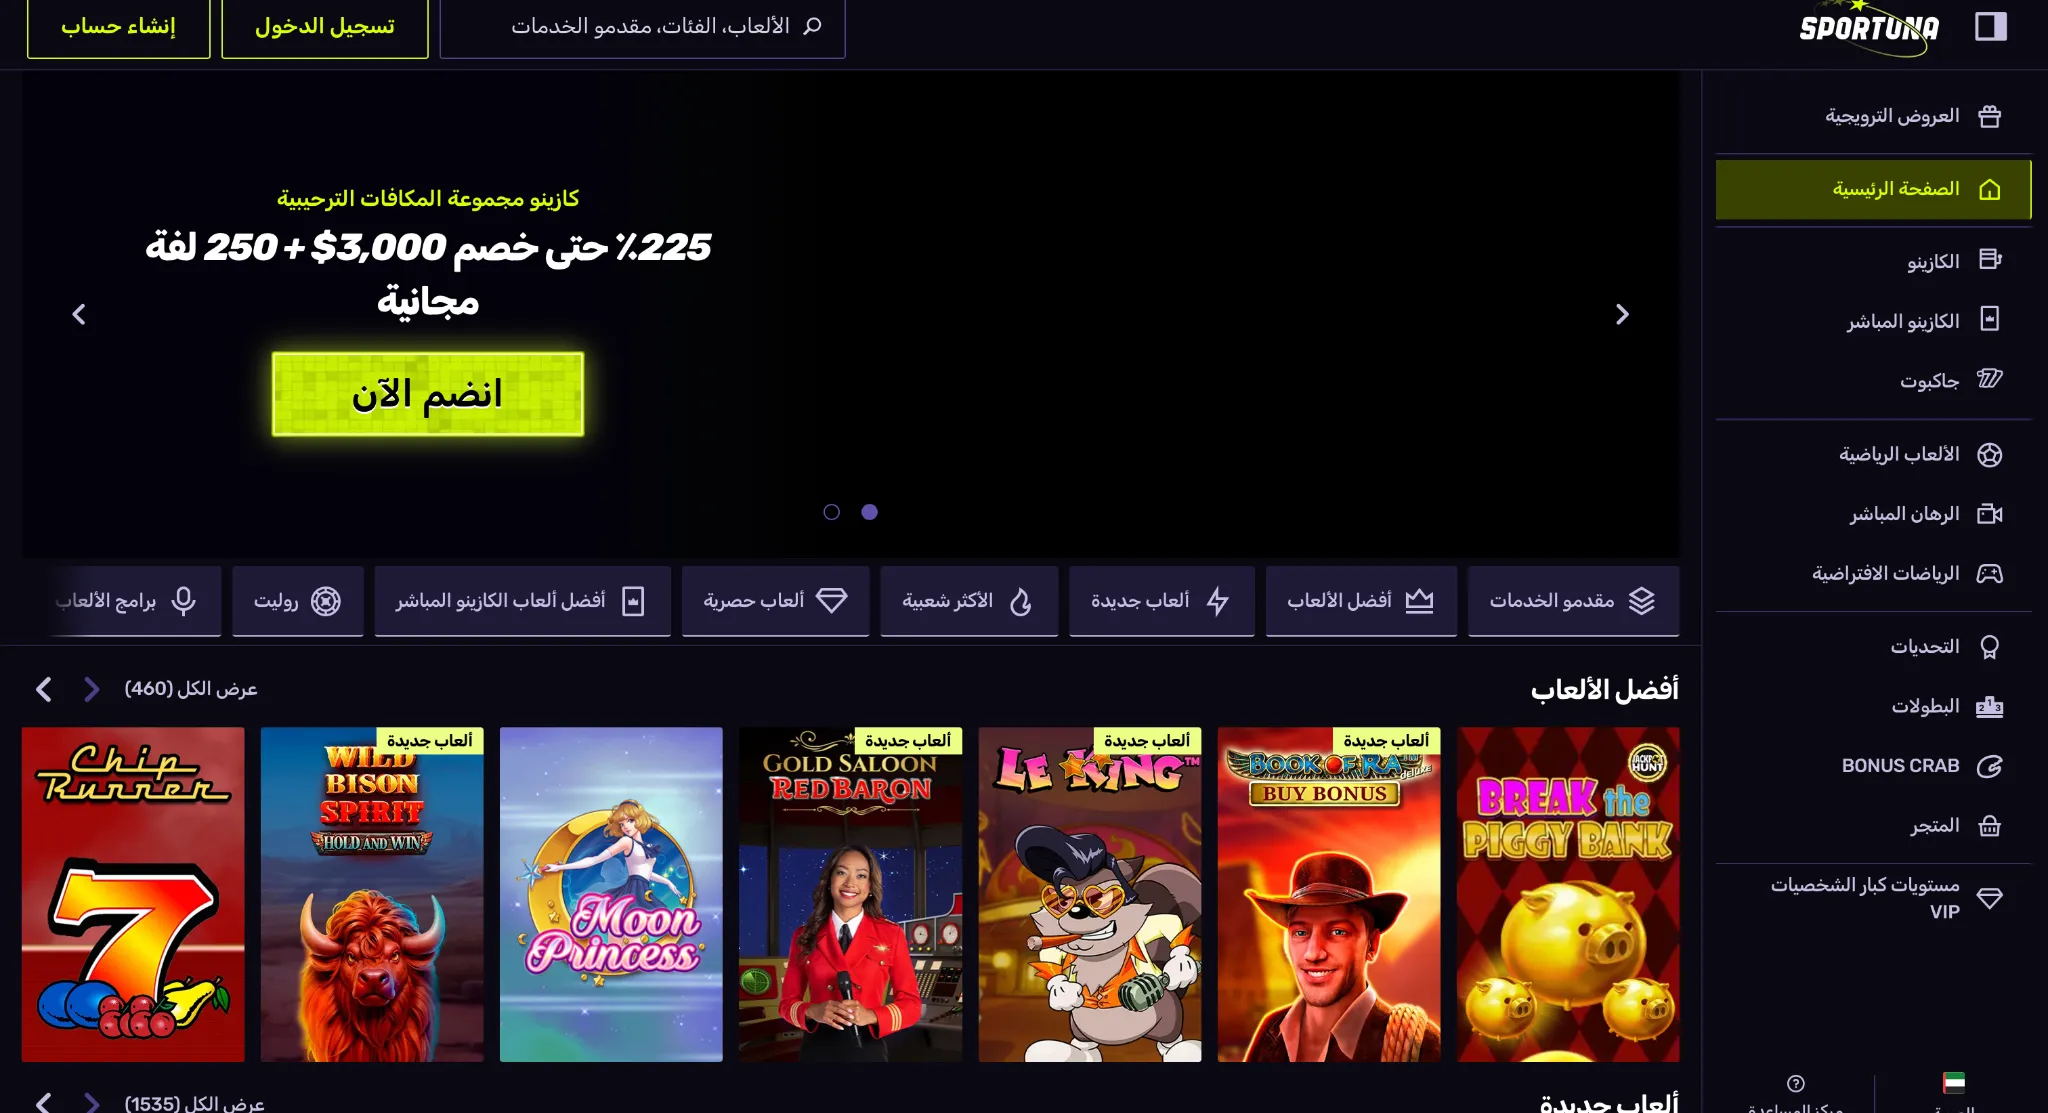Open sports via the soccer ball icon
The image size is (2048, 1113).
click(x=1990, y=455)
